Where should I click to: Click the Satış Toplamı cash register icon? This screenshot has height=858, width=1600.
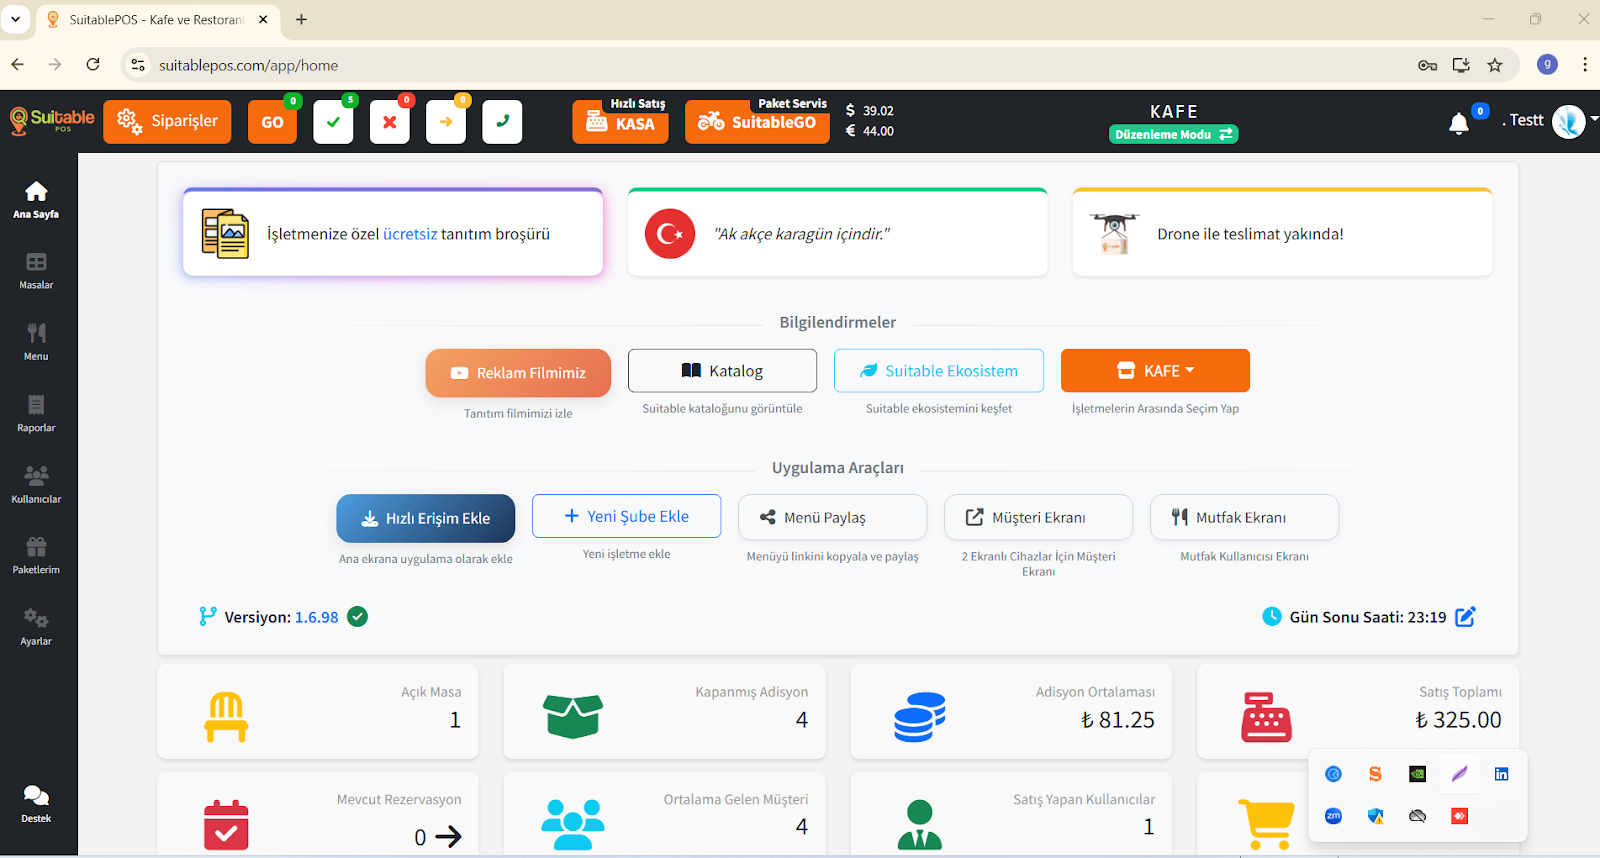1266,717
